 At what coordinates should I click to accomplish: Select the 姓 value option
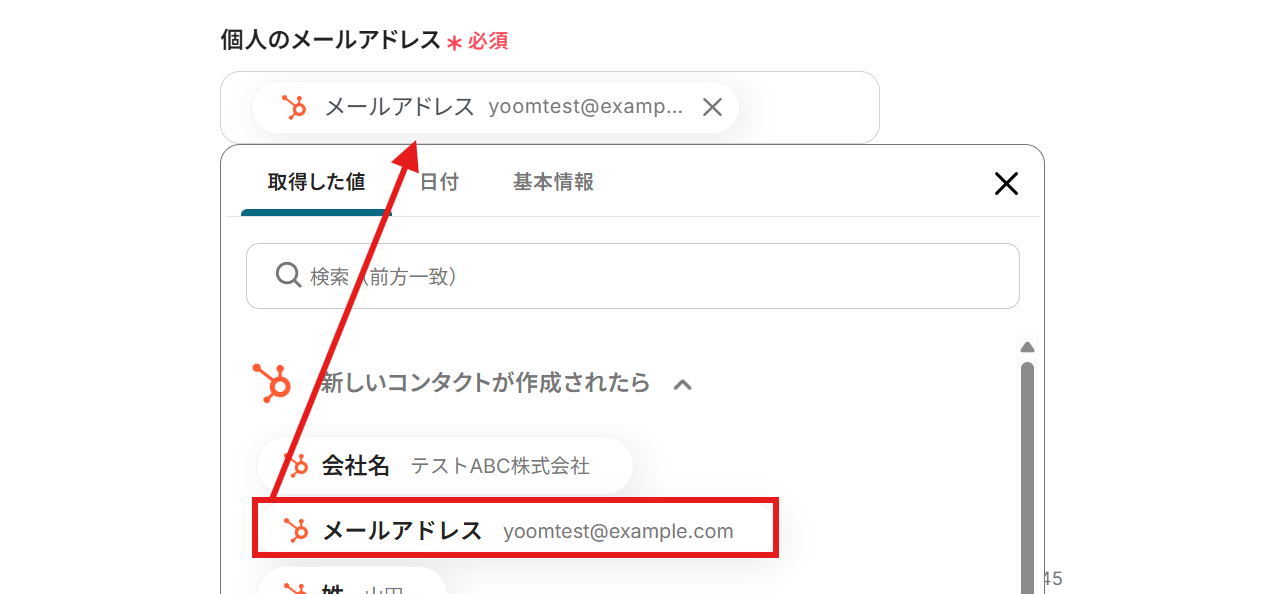click(x=352, y=585)
